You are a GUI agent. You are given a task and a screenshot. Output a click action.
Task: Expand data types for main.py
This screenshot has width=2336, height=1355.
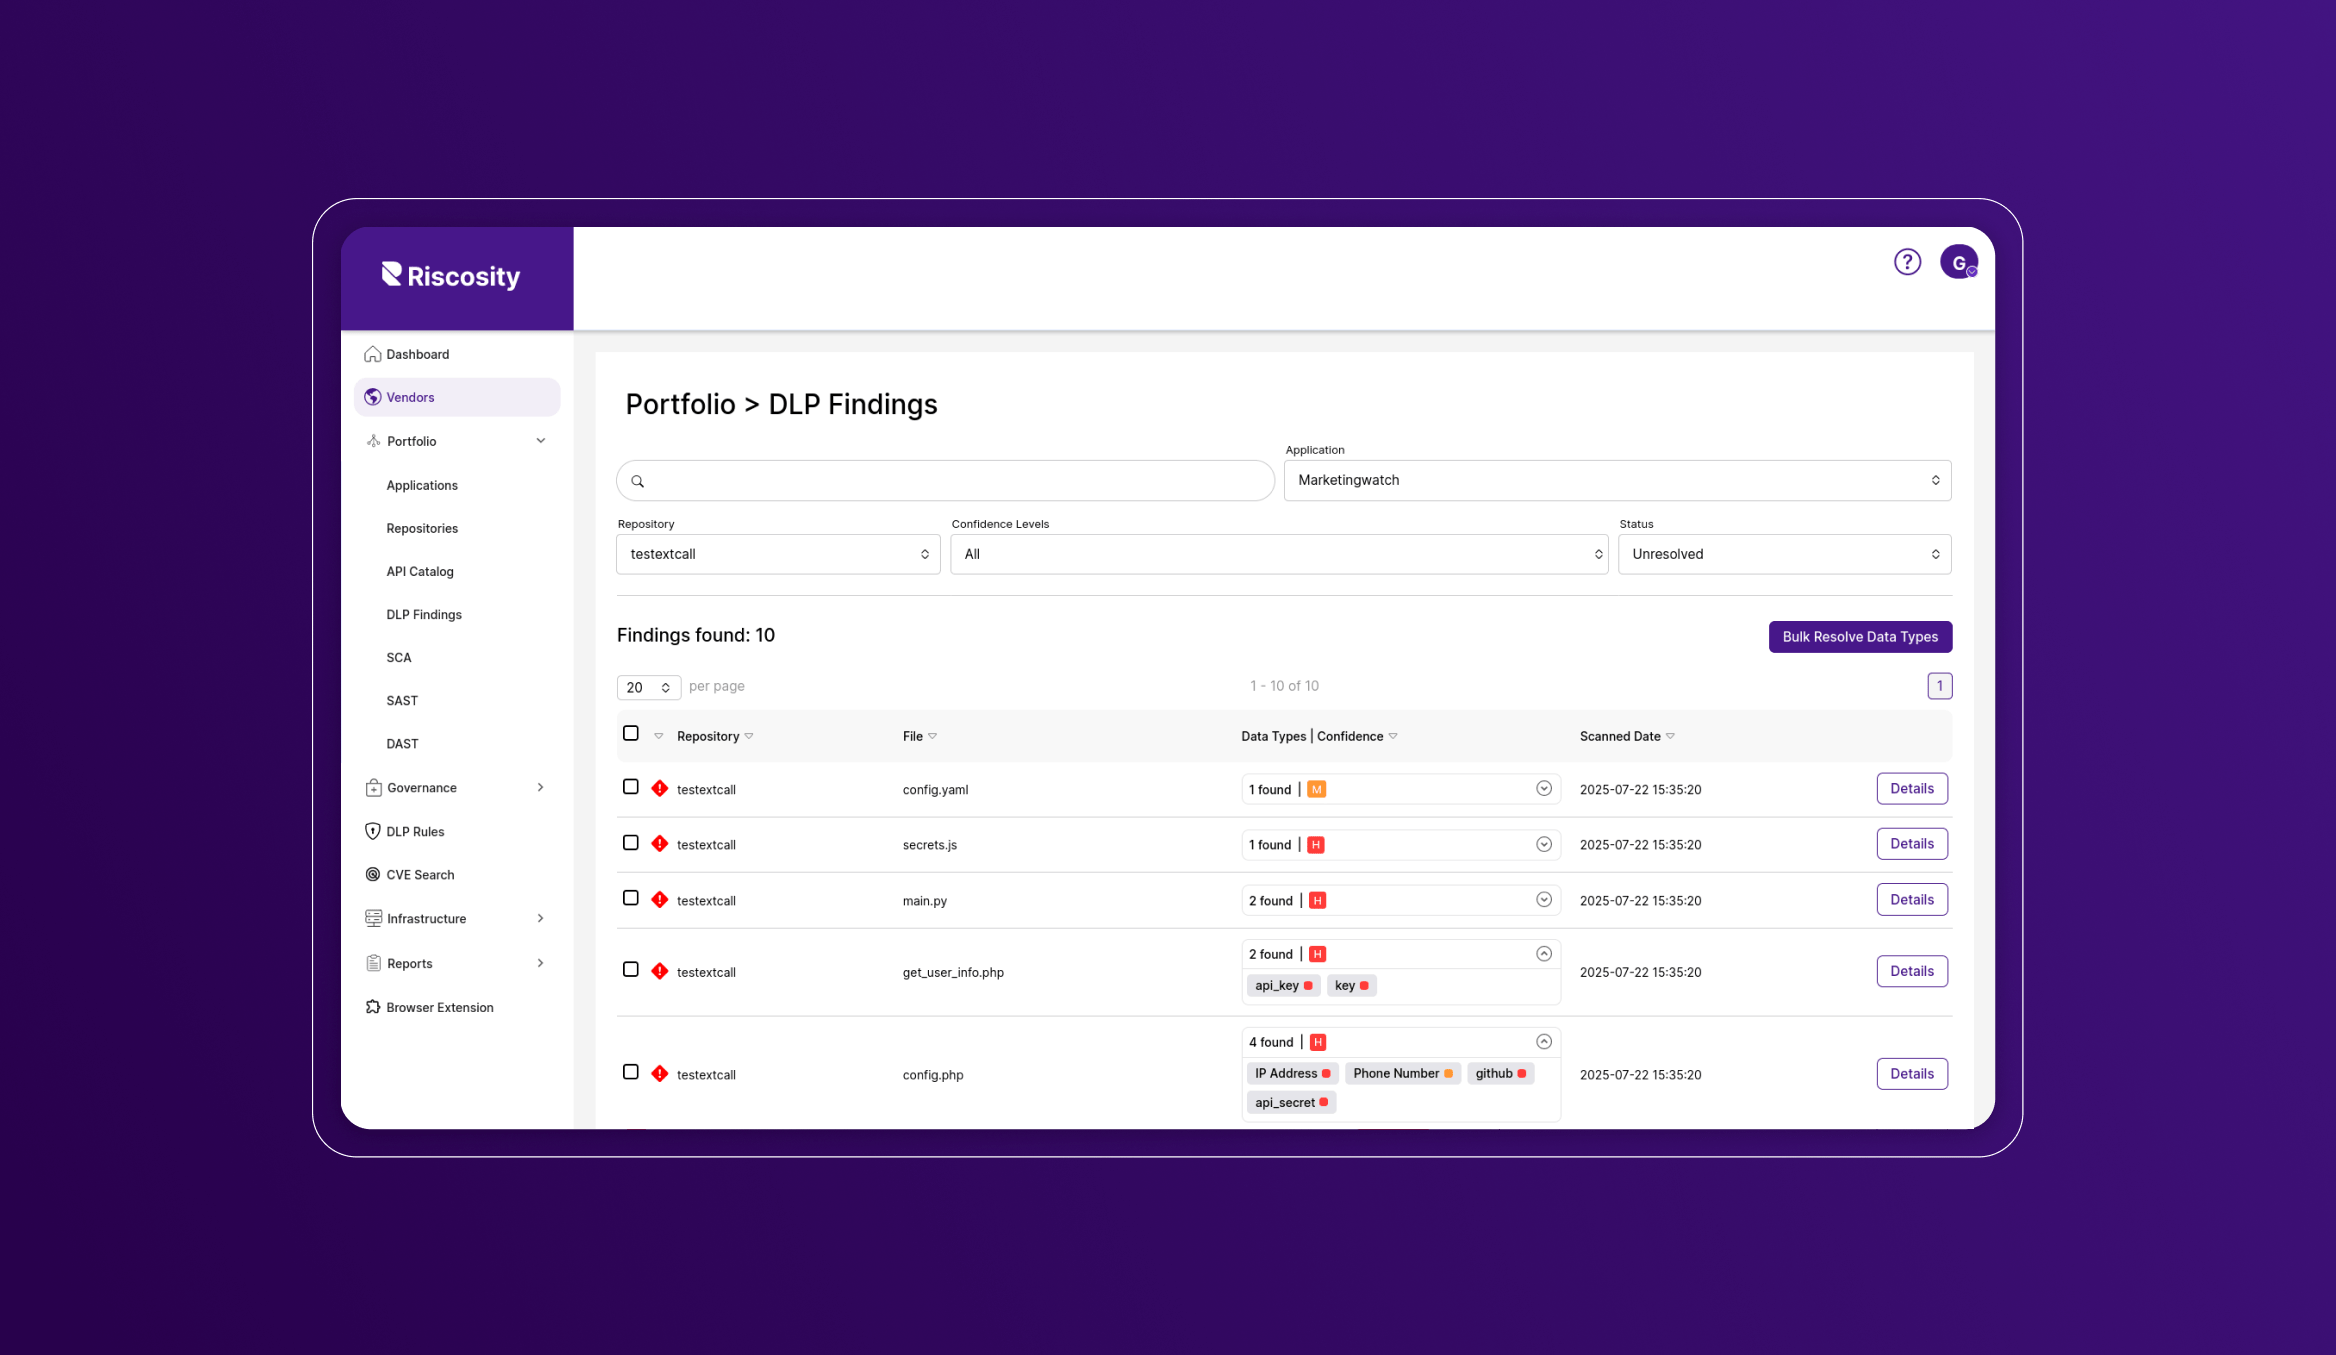point(1544,900)
